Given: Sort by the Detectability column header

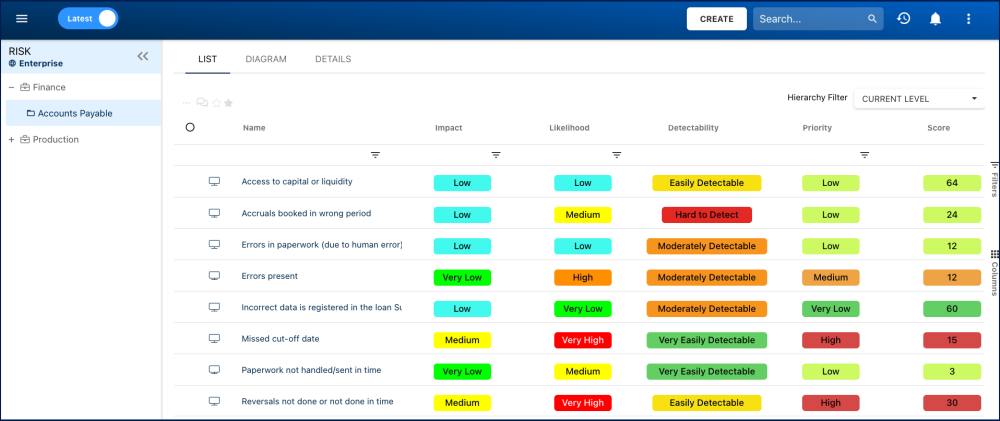Looking at the screenshot, I should [x=693, y=128].
